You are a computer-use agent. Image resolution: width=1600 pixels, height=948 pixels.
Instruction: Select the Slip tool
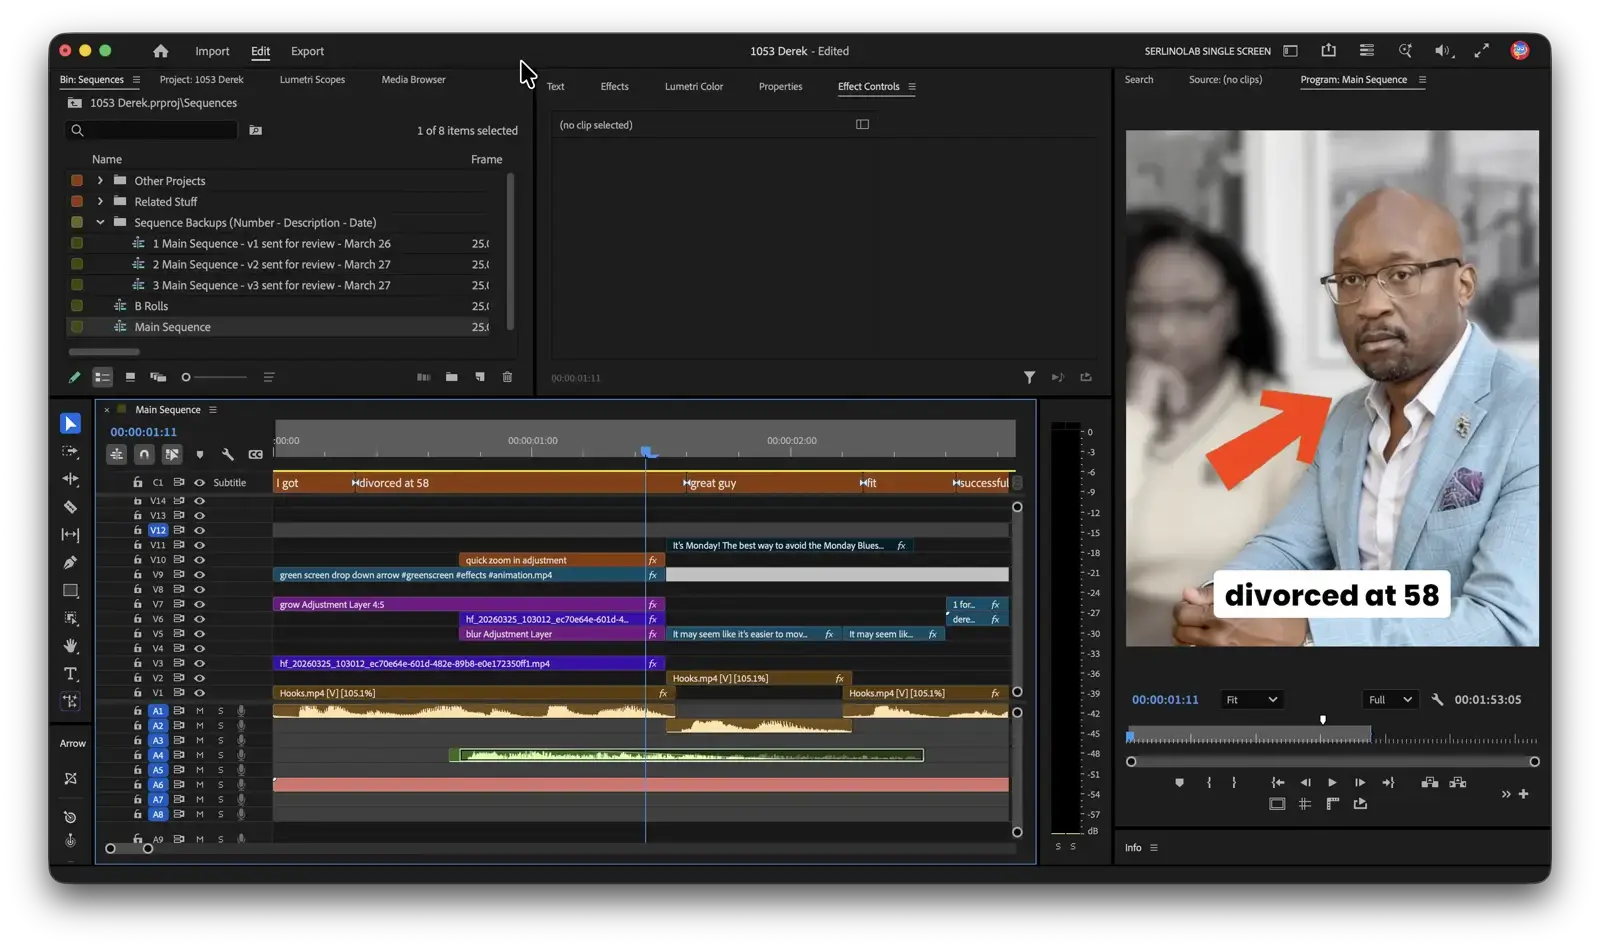click(x=70, y=535)
